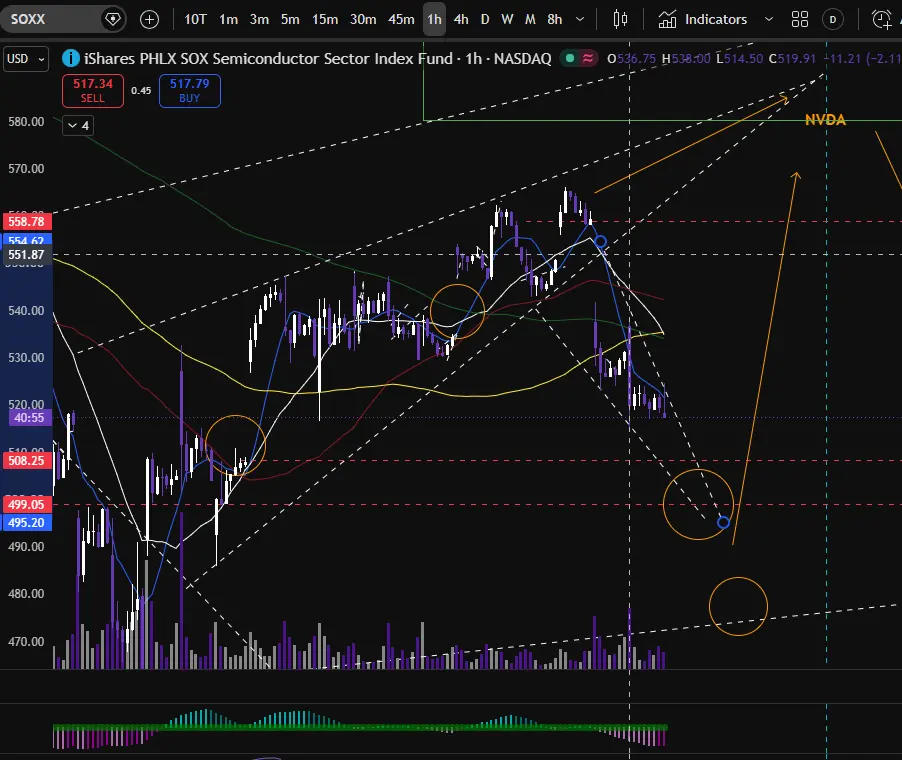Click the 508.25 red price label
This screenshot has height=760, width=902.
click(26, 460)
